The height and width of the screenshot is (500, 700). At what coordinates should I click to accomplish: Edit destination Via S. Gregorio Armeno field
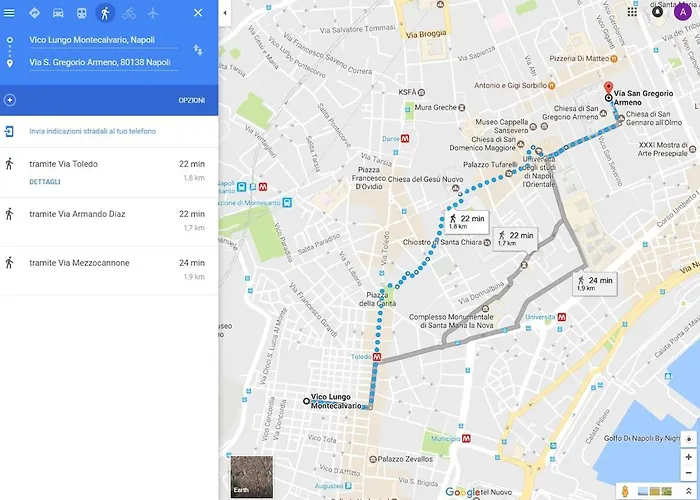click(103, 62)
